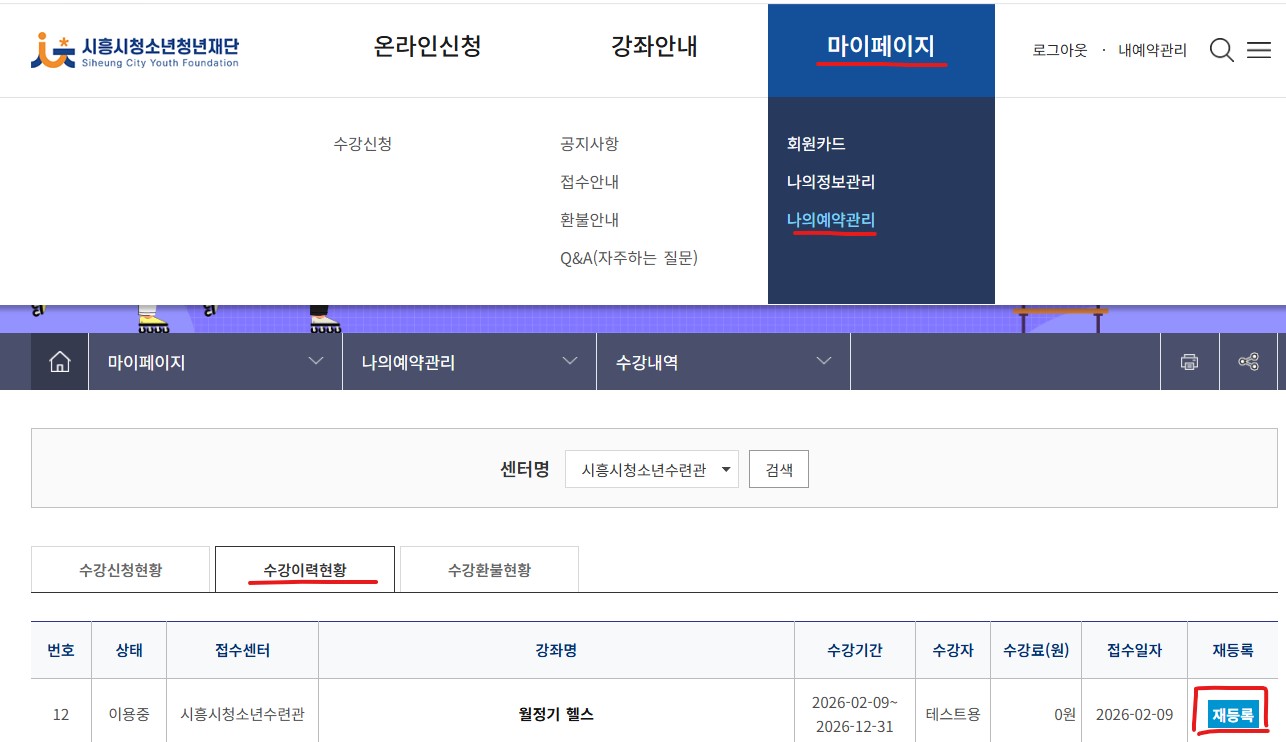The width and height of the screenshot is (1286, 742).
Task: Click the 이용중 status cell
Action: [x=129, y=714]
